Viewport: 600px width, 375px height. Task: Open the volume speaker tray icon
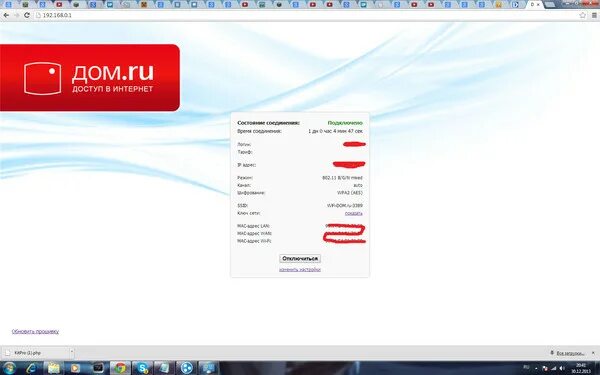562,368
